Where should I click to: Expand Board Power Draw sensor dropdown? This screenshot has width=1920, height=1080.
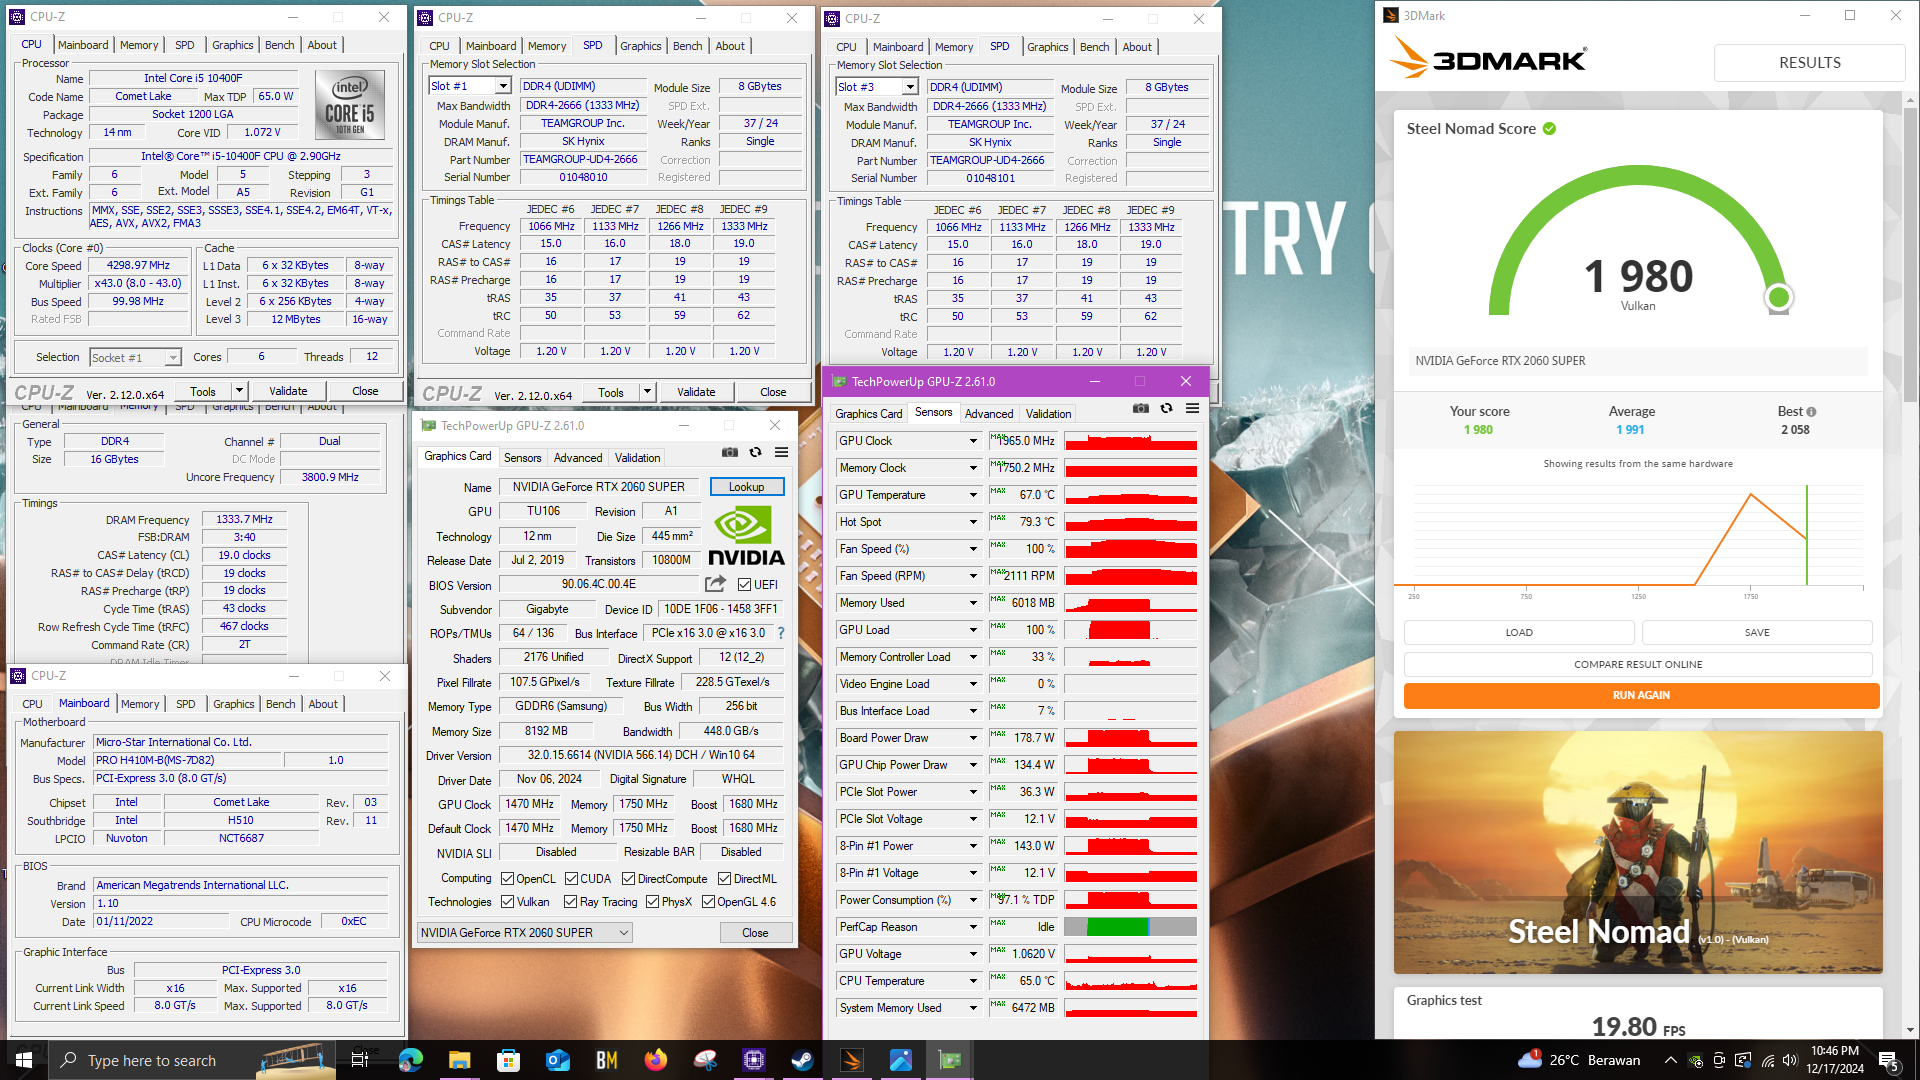[x=973, y=738]
